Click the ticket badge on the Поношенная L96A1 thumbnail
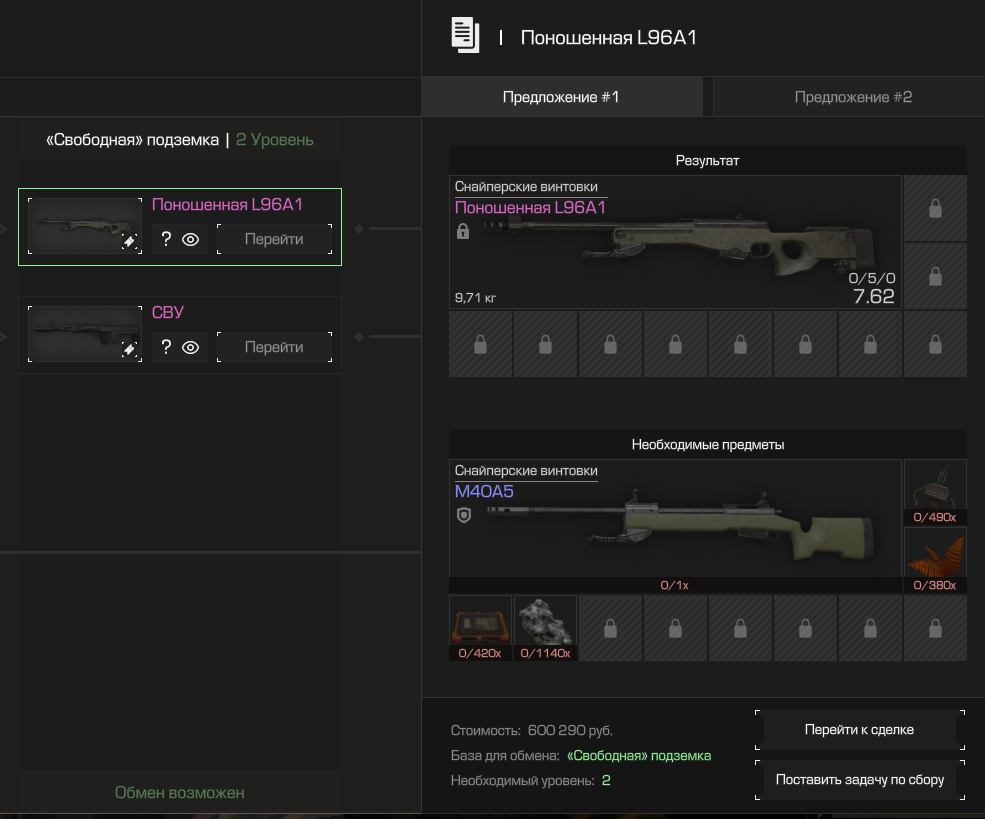The width and height of the screenshot is (985, 819). [x=129, y=242]
